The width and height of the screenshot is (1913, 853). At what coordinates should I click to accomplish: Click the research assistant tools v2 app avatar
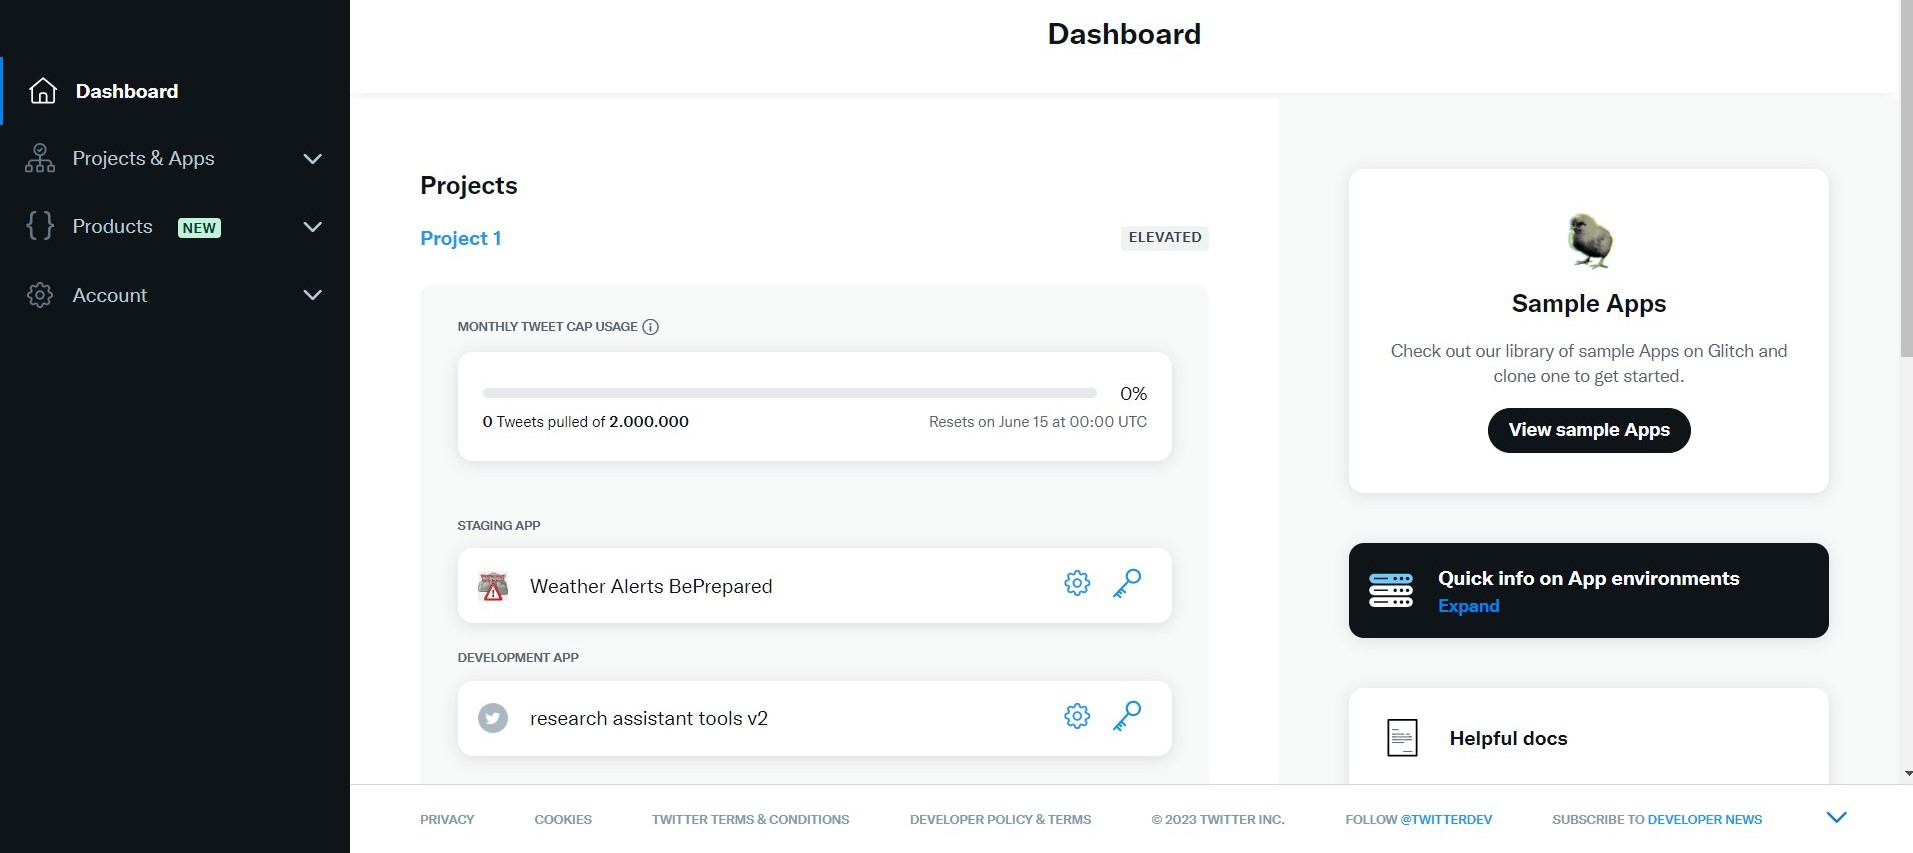click(x=493, y=718)
